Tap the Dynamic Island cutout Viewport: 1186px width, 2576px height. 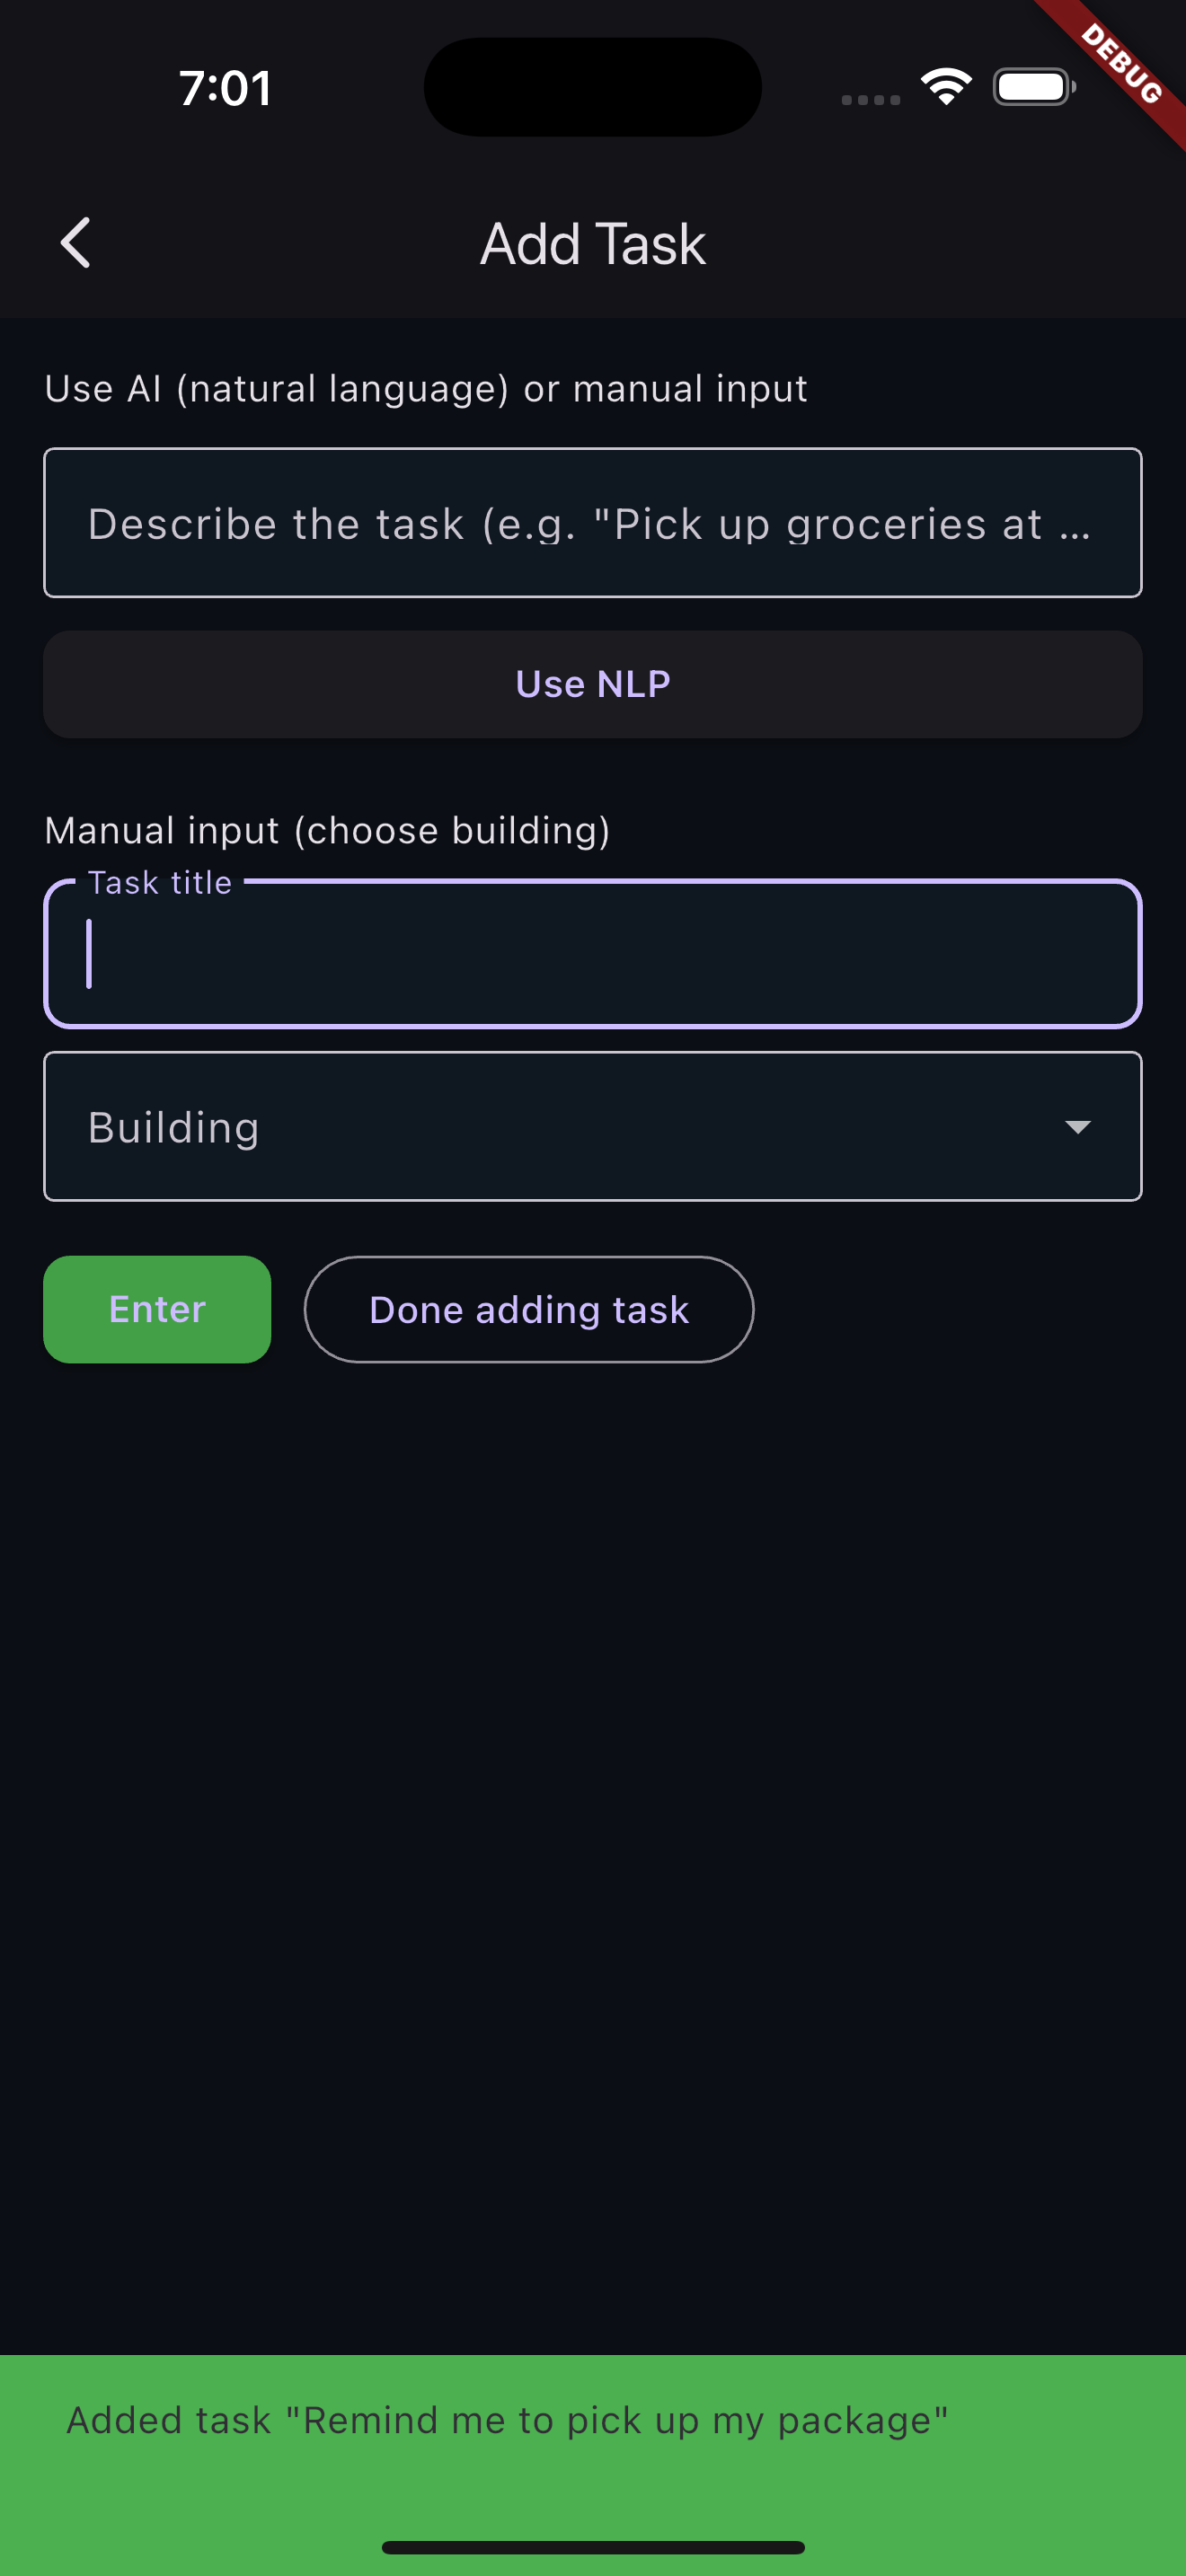click(x=593, y=87)
